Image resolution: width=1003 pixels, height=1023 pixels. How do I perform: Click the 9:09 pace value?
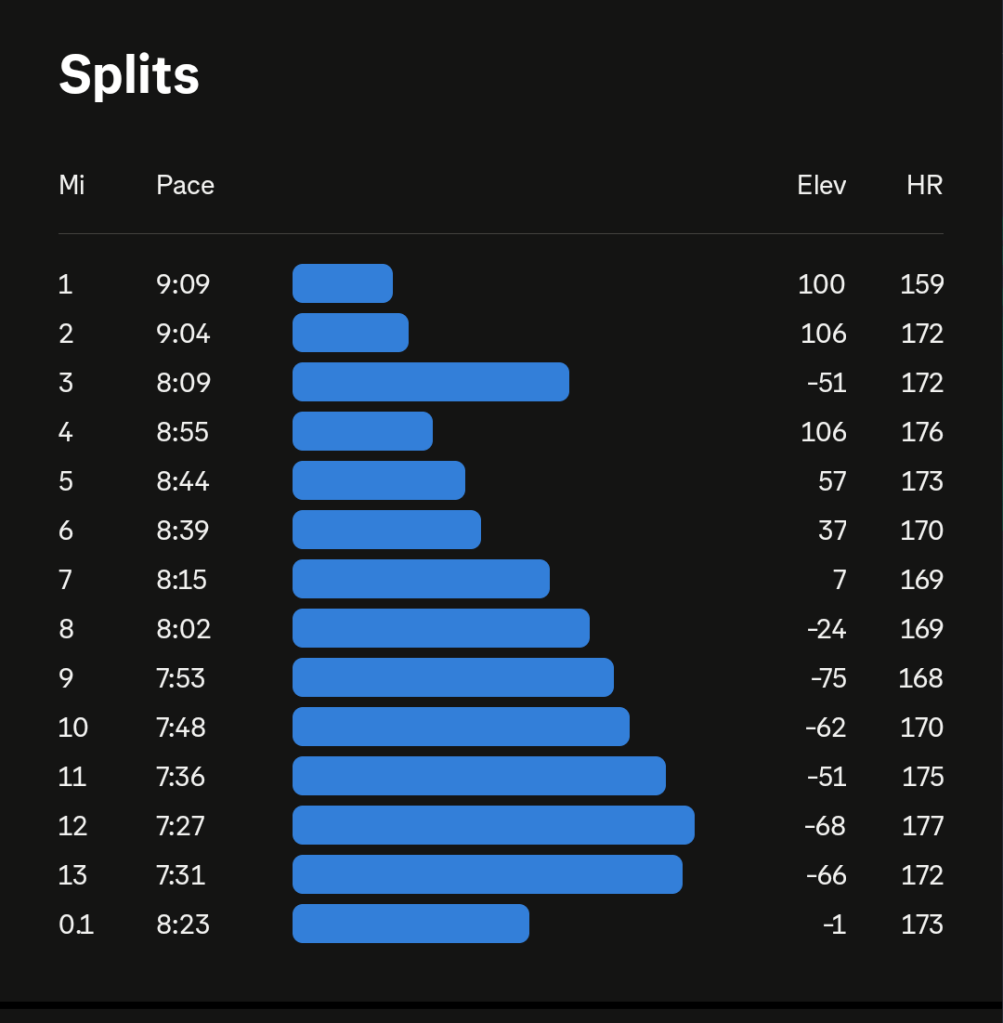pyautogui.click(x=183, y=284)
